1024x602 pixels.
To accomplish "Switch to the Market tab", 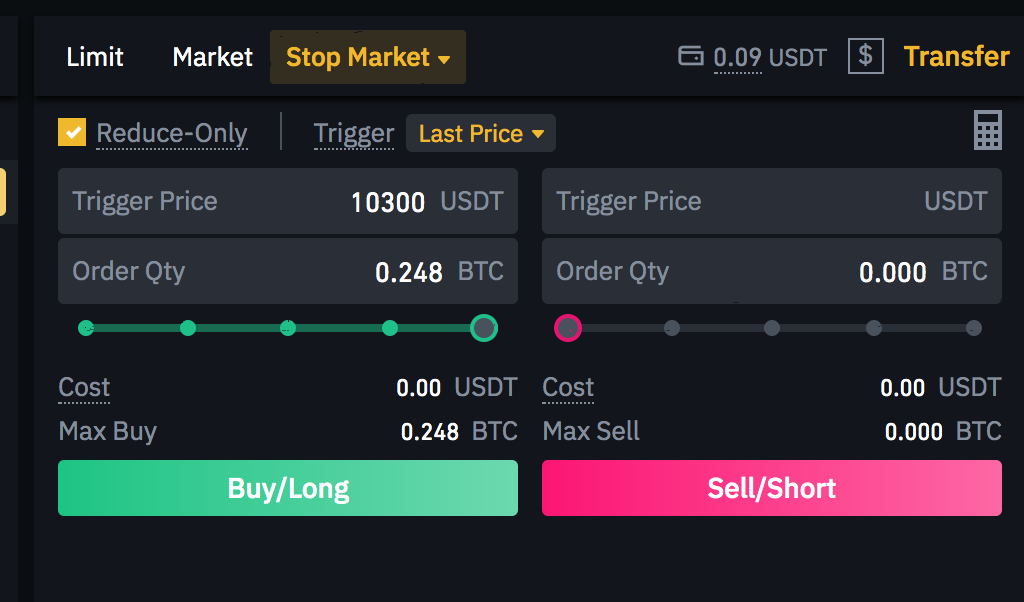I will pos(211,57).
